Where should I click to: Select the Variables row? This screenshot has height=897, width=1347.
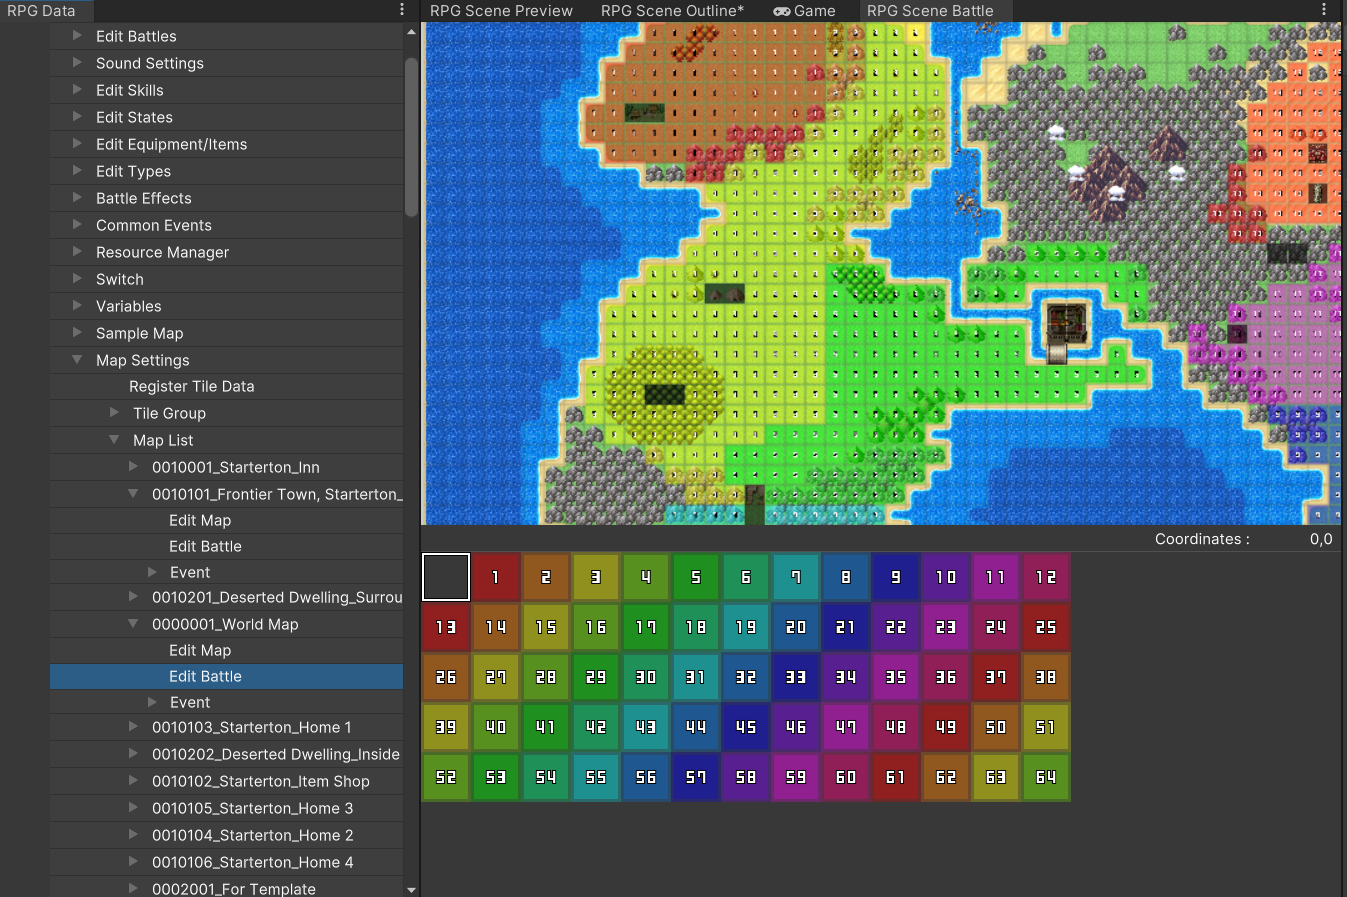226,306
